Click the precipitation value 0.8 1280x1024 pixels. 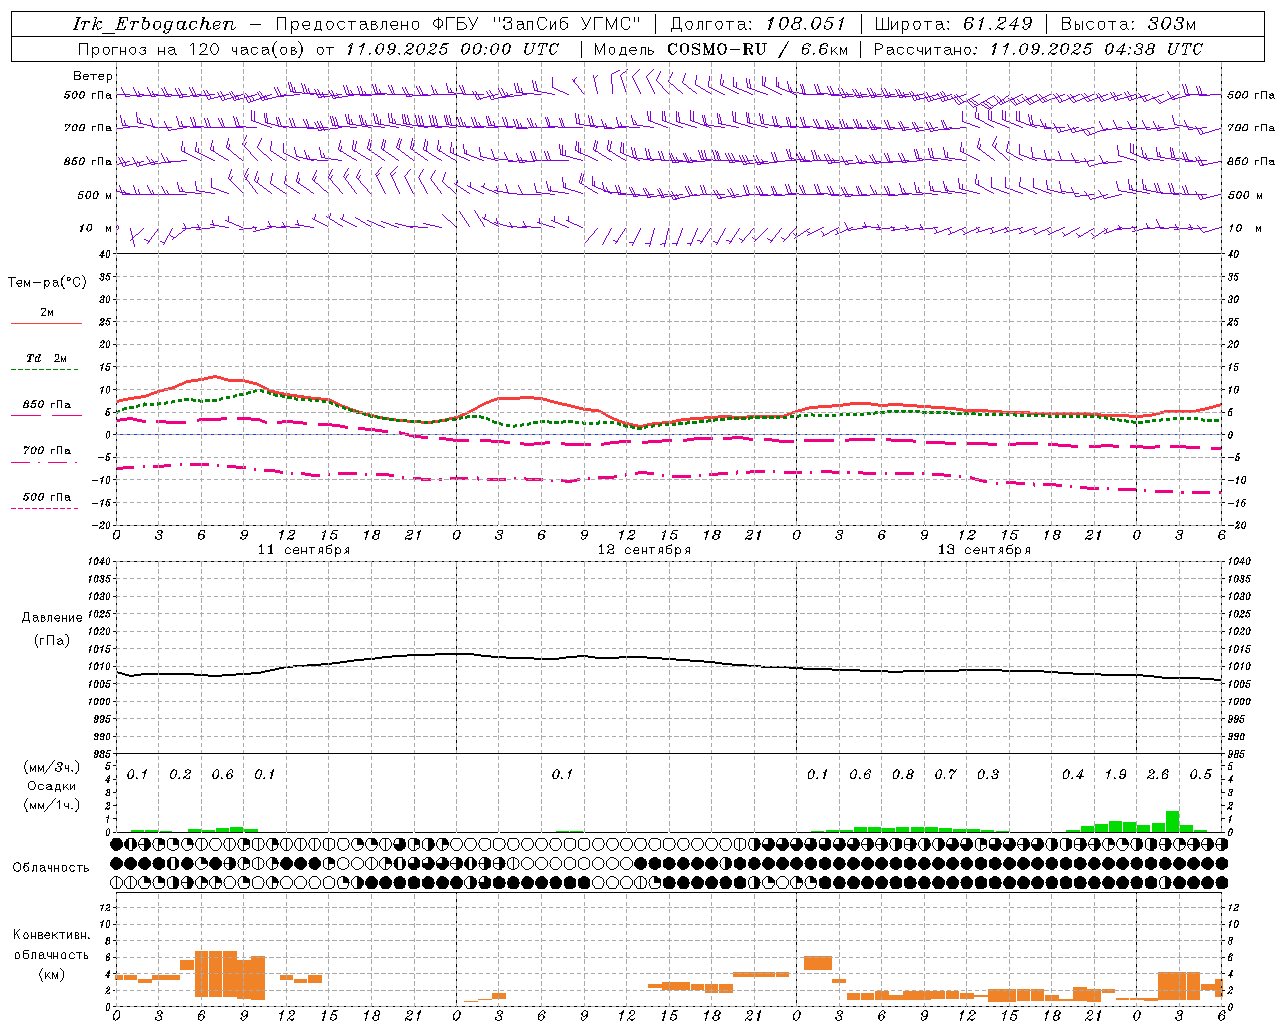903,775
